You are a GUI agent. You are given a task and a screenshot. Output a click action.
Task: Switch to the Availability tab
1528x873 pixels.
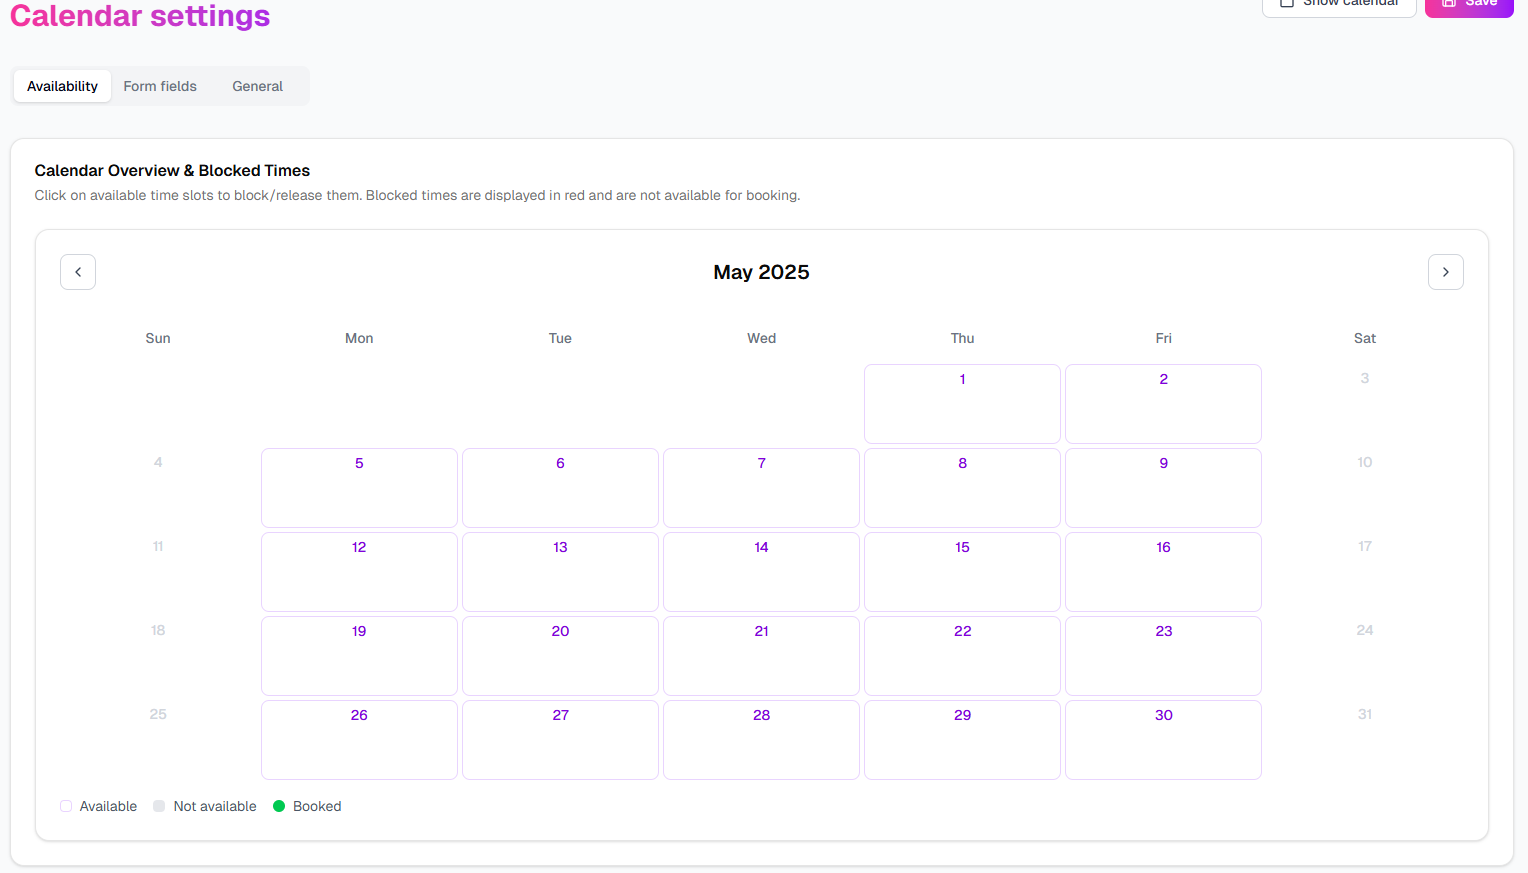[x=62, y=86]
